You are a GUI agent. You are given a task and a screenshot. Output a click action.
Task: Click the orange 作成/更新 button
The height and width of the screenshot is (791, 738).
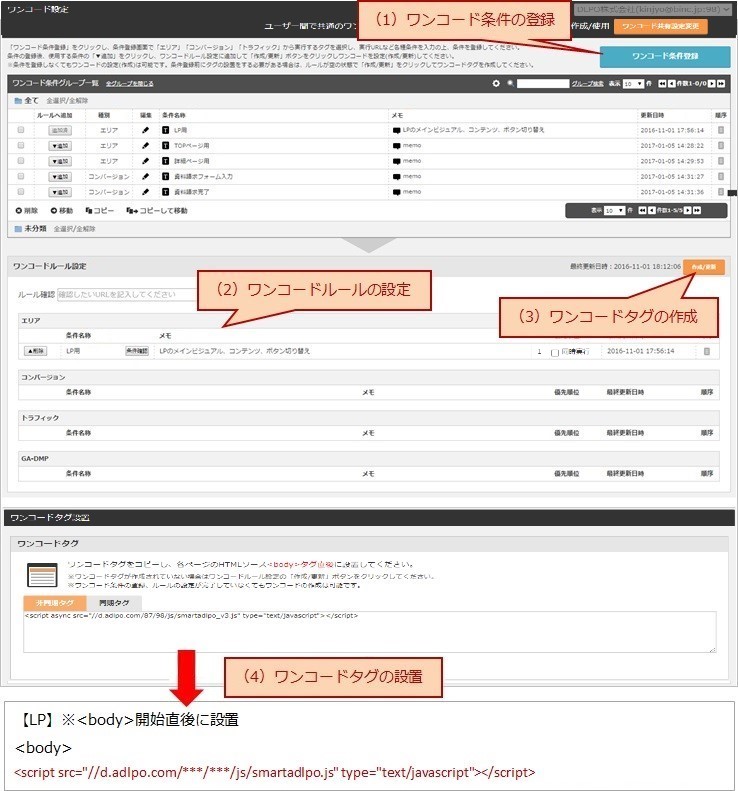(704, 267)
